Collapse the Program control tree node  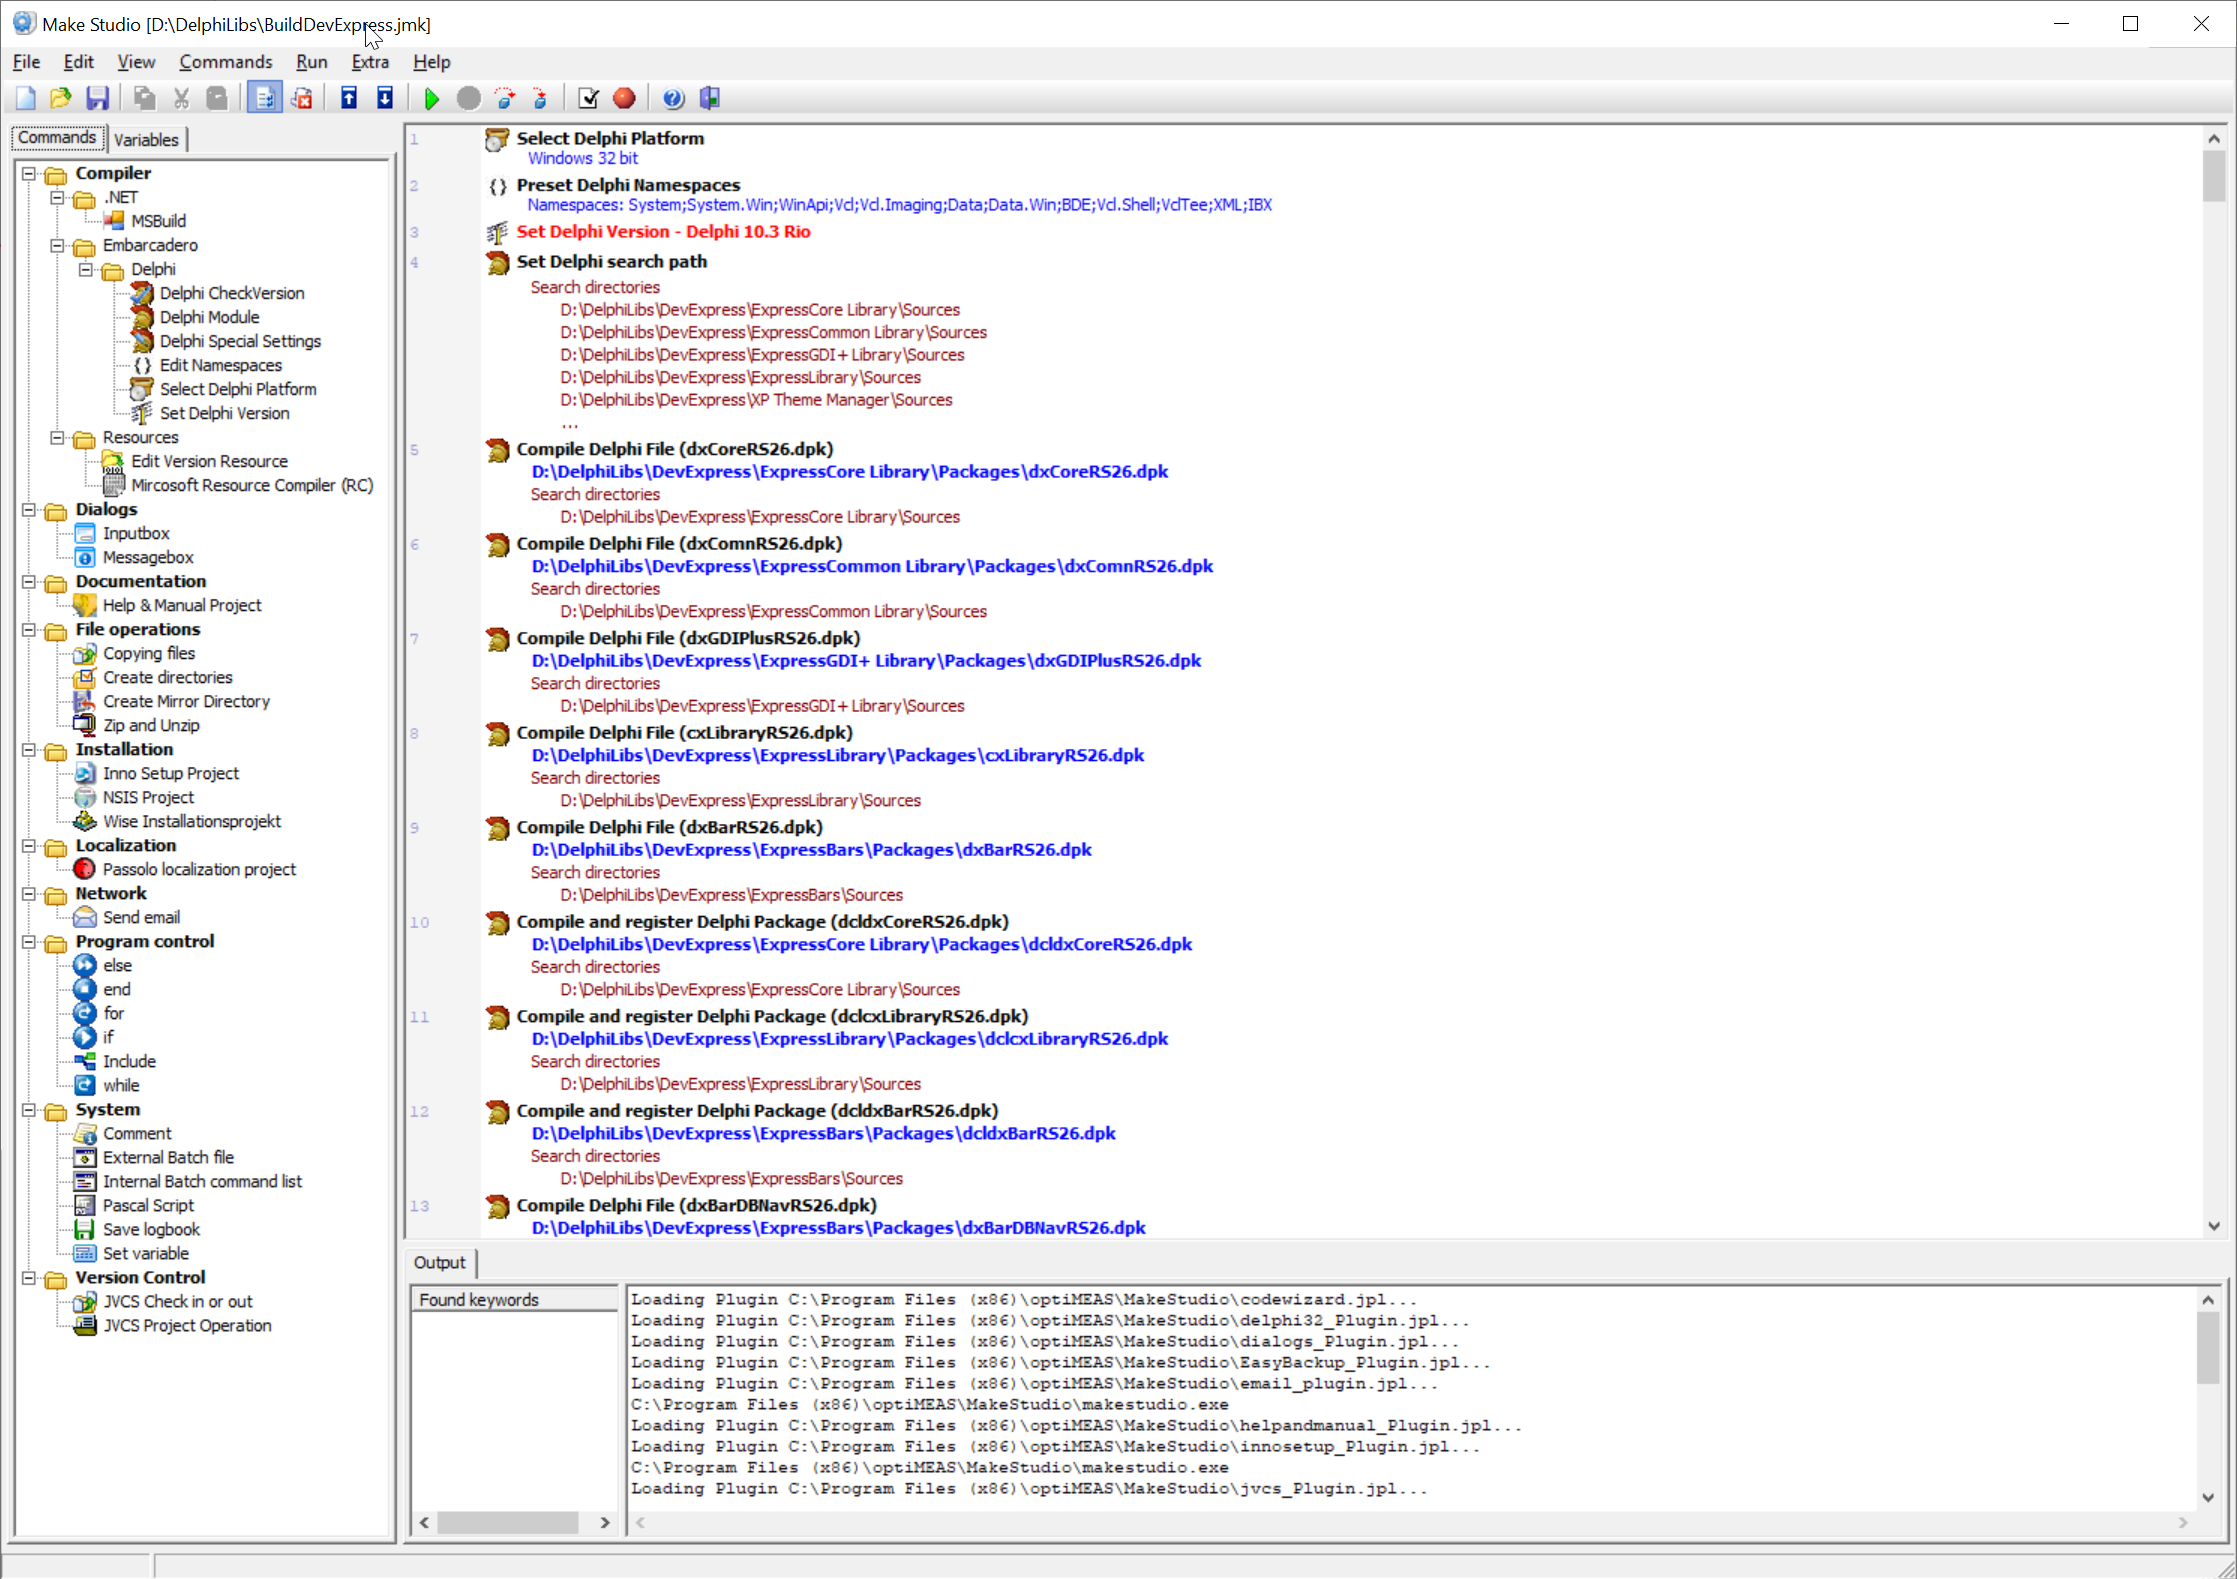coord(29,942)
